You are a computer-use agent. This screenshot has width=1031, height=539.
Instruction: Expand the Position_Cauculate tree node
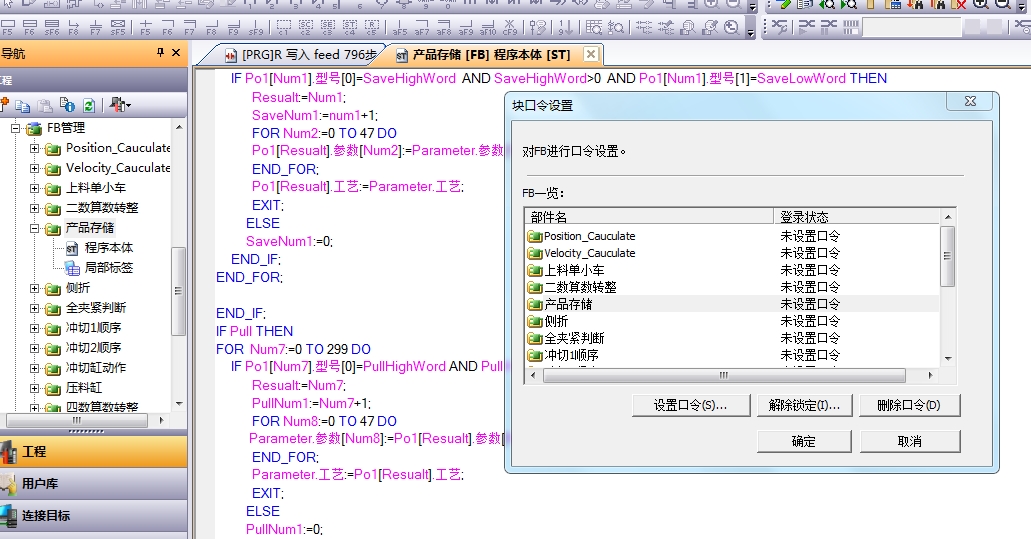(35, 148)
